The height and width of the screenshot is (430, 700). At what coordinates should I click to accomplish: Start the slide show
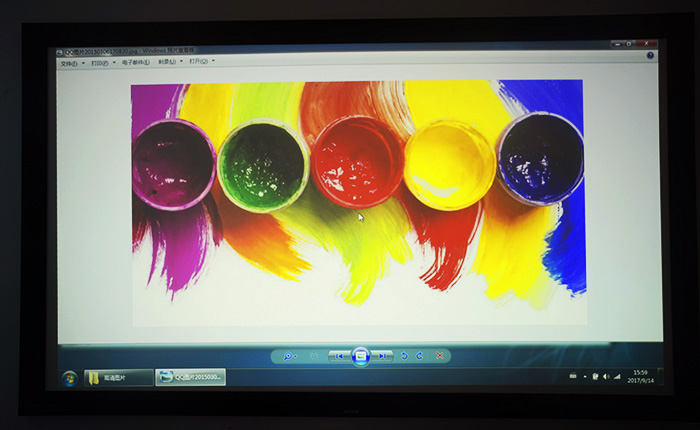pyautogui.click(x=362, y=355)
